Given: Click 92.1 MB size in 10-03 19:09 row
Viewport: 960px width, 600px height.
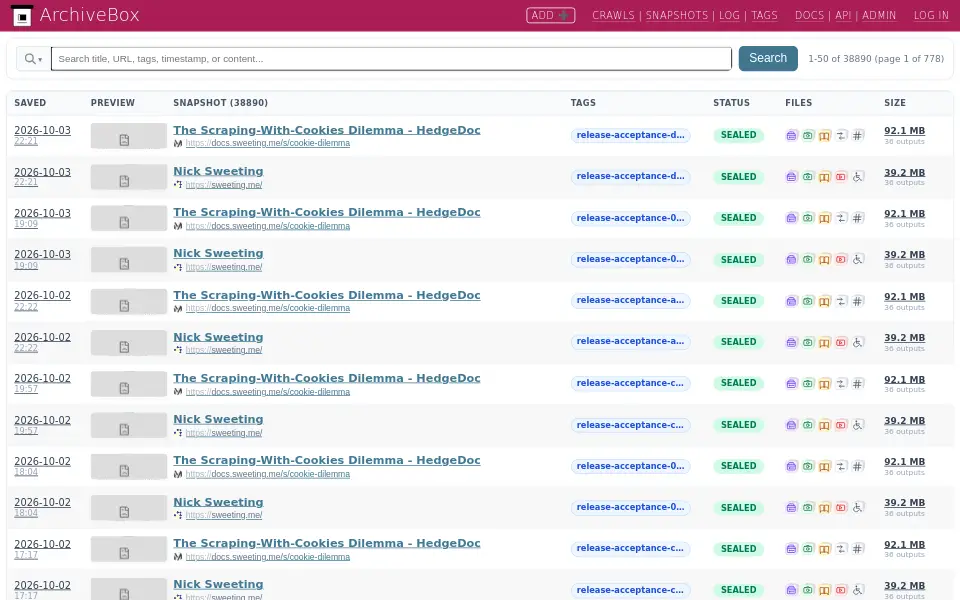Looking at the screenshot, I should pos(904,214).
